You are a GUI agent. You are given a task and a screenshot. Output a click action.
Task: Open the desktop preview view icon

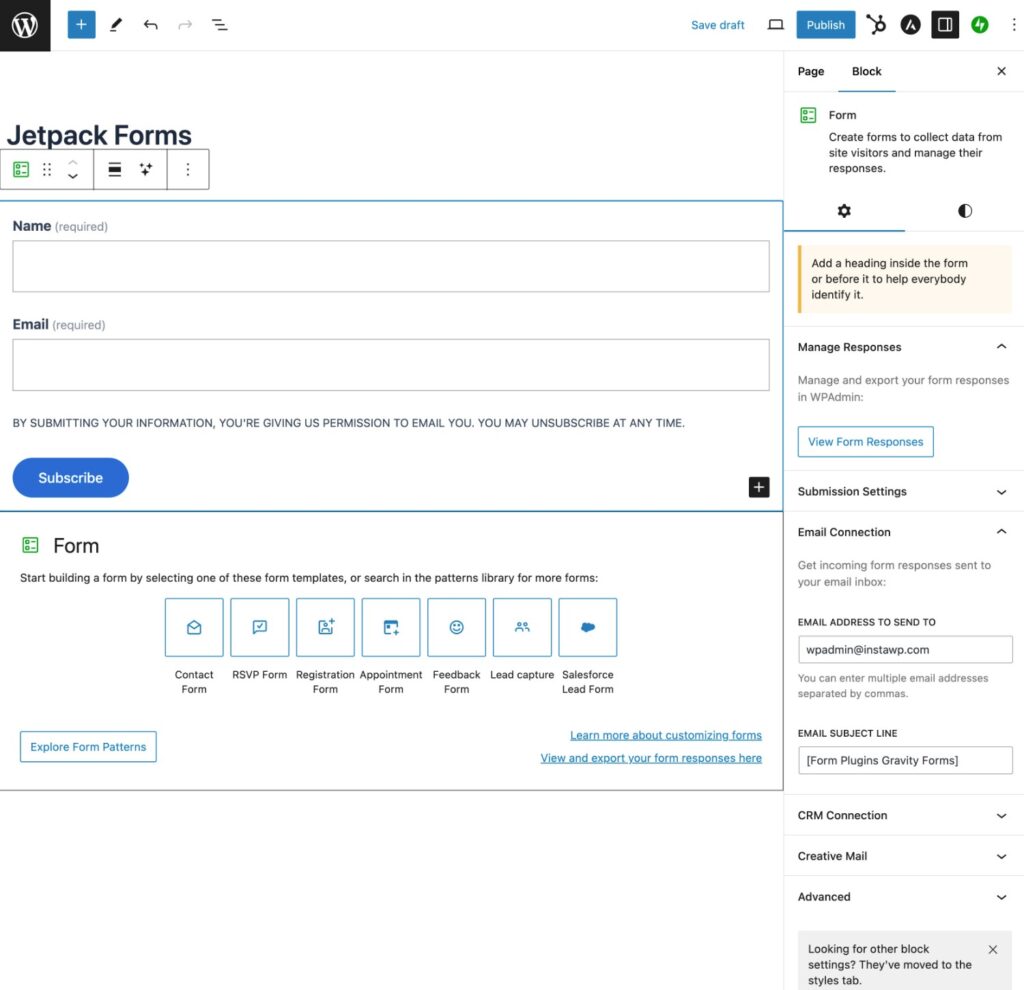775,25
